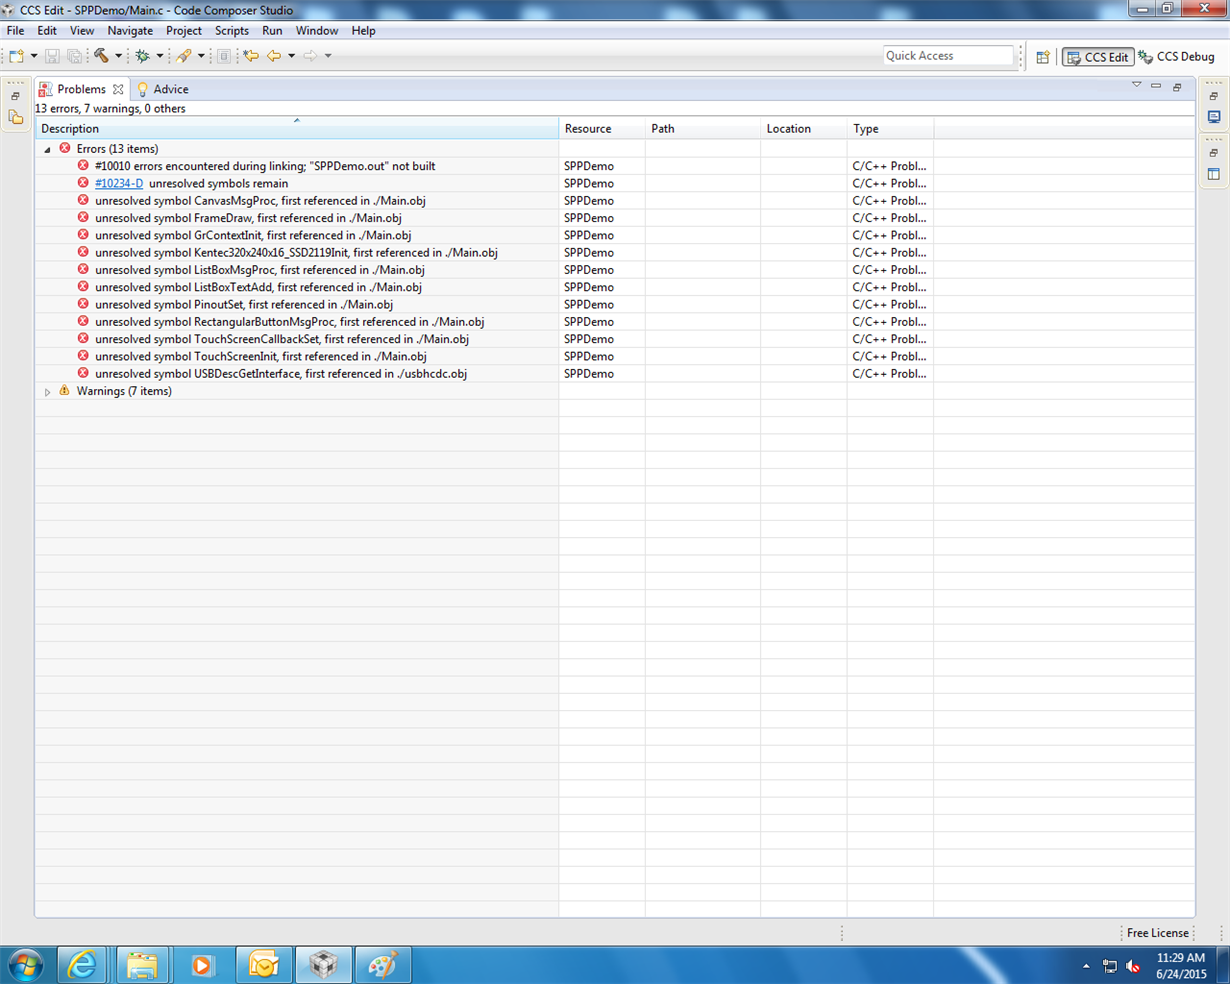Select the 'unresolved symbol TouchScreenInit' error row
1230x984 pixels.
pos(615,356)
